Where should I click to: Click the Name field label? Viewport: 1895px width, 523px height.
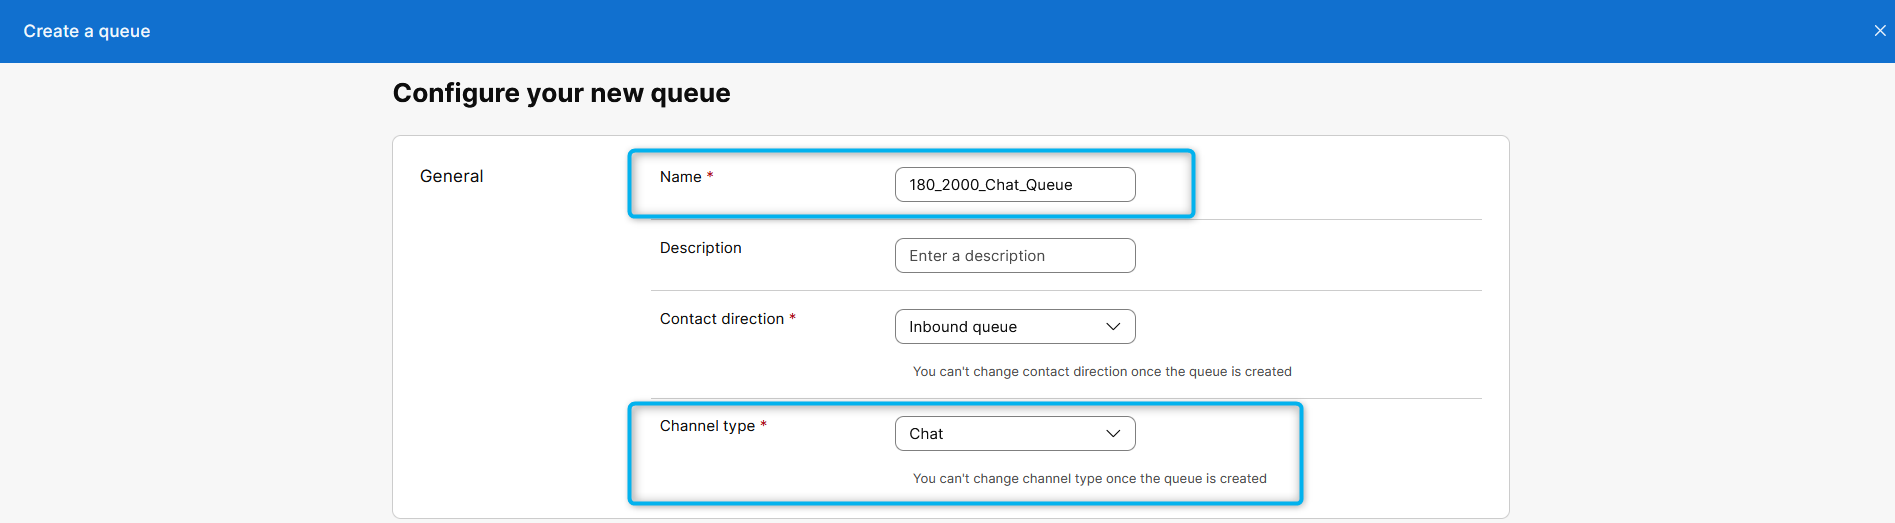pyautogui.click(x=680, y=177)
